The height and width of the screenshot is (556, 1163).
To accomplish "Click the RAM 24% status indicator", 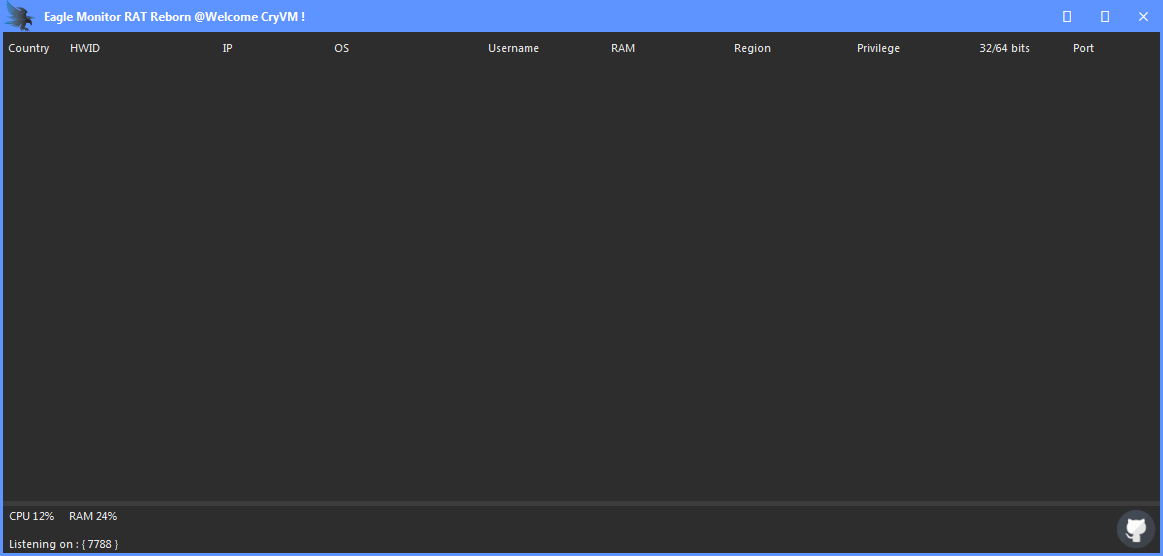I will [x=93, y=516].
